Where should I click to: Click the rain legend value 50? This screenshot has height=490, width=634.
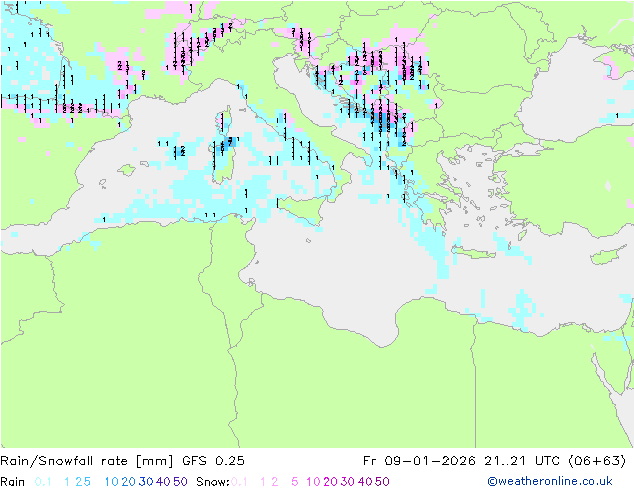(180, 482)
